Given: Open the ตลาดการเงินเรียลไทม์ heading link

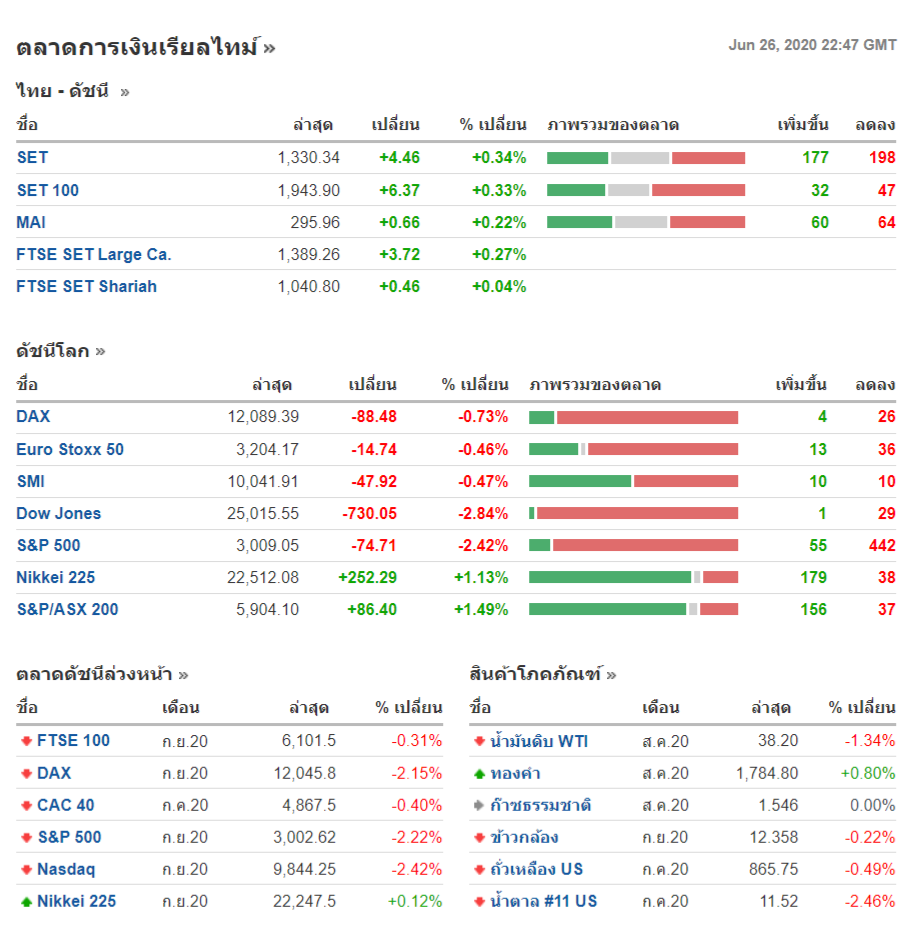Looking at the screenshot, I should [146, 47].
